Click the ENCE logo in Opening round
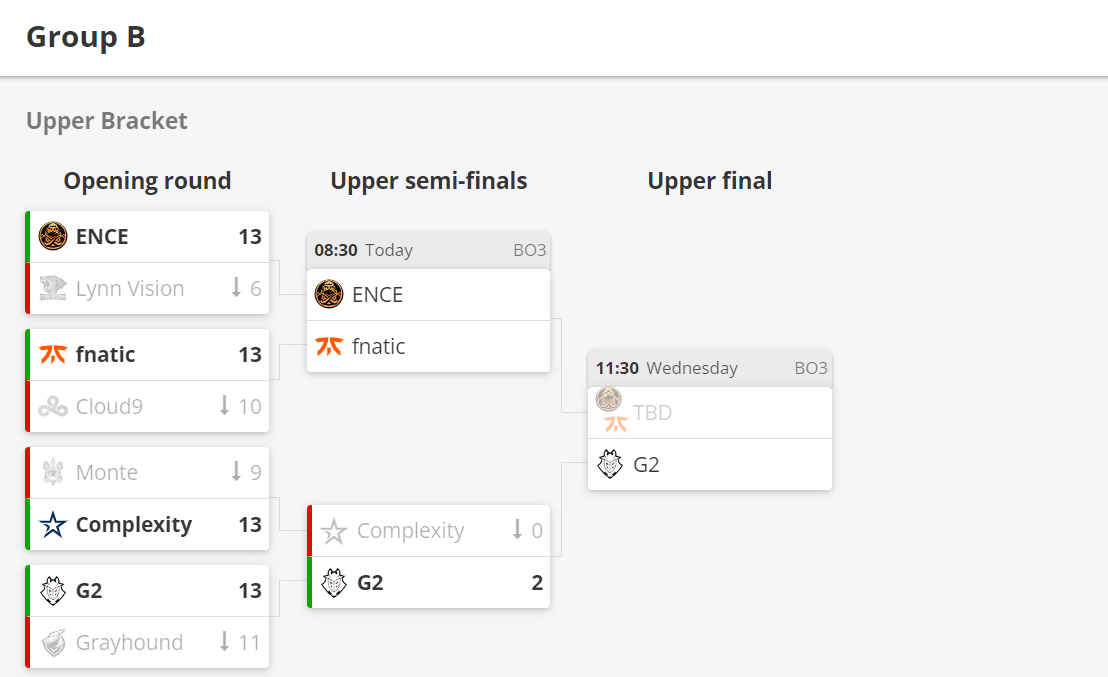The height and width of the screenshot is (677, 1108). tap(53, 236)
